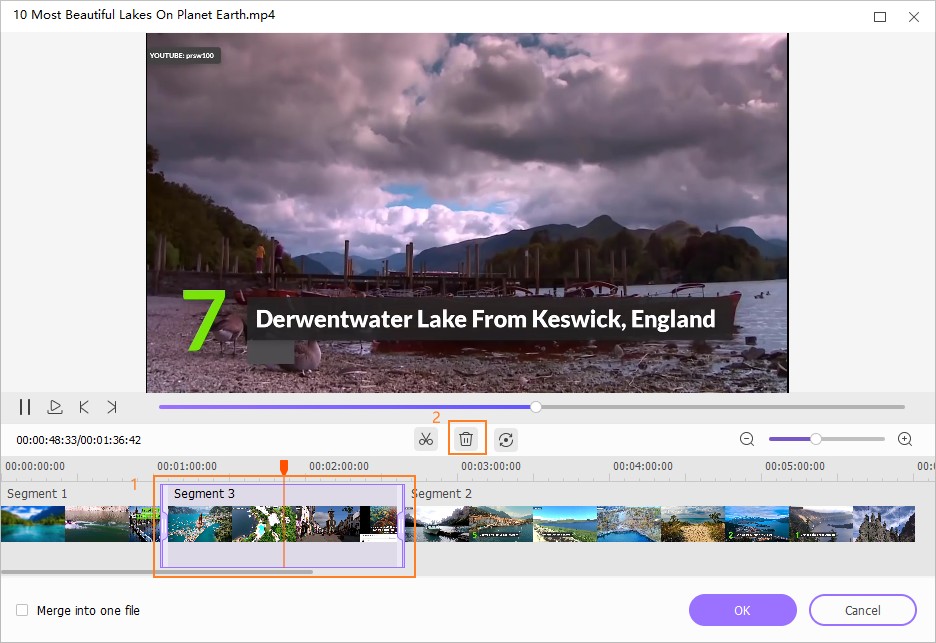Click the orange playhead marker

[284, 467]
